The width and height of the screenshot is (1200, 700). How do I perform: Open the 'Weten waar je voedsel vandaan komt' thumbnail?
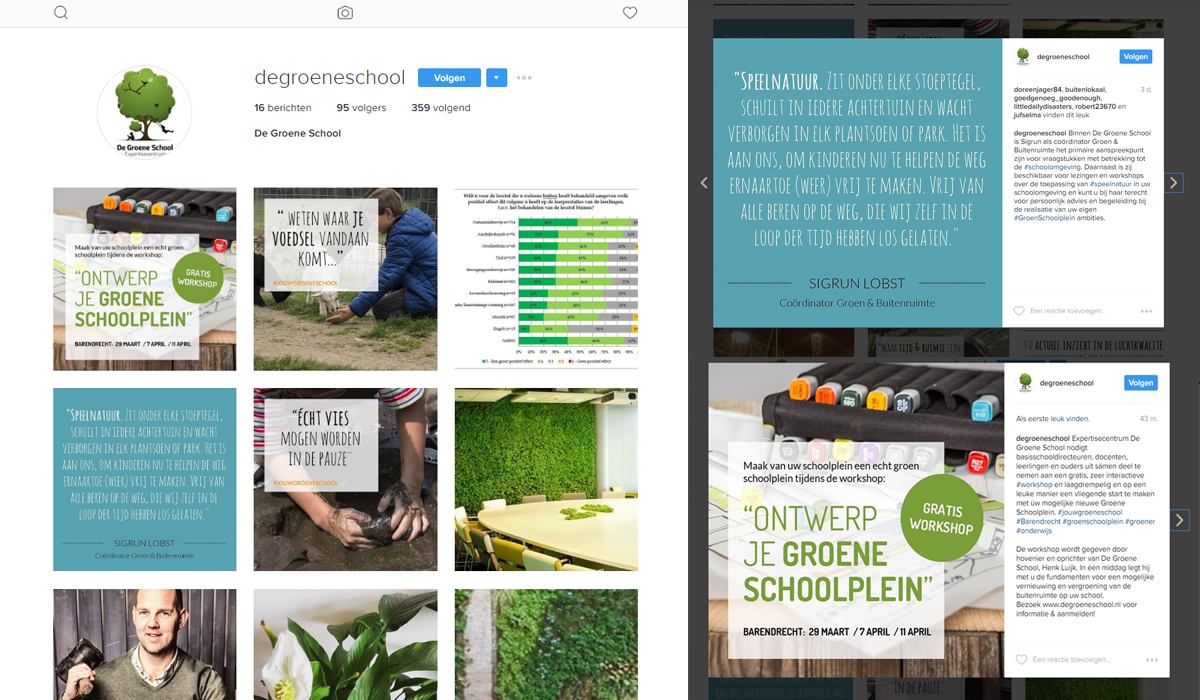coord(345,279)
